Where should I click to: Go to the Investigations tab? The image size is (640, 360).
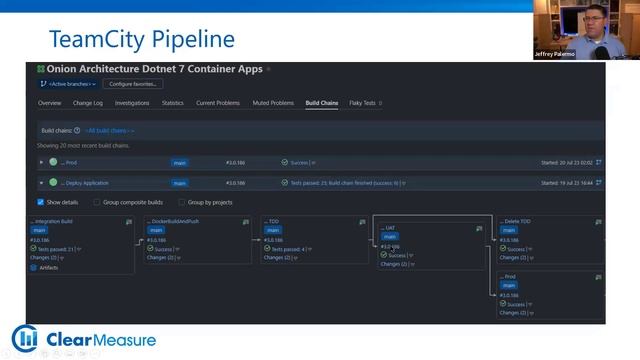pos(132,103)
